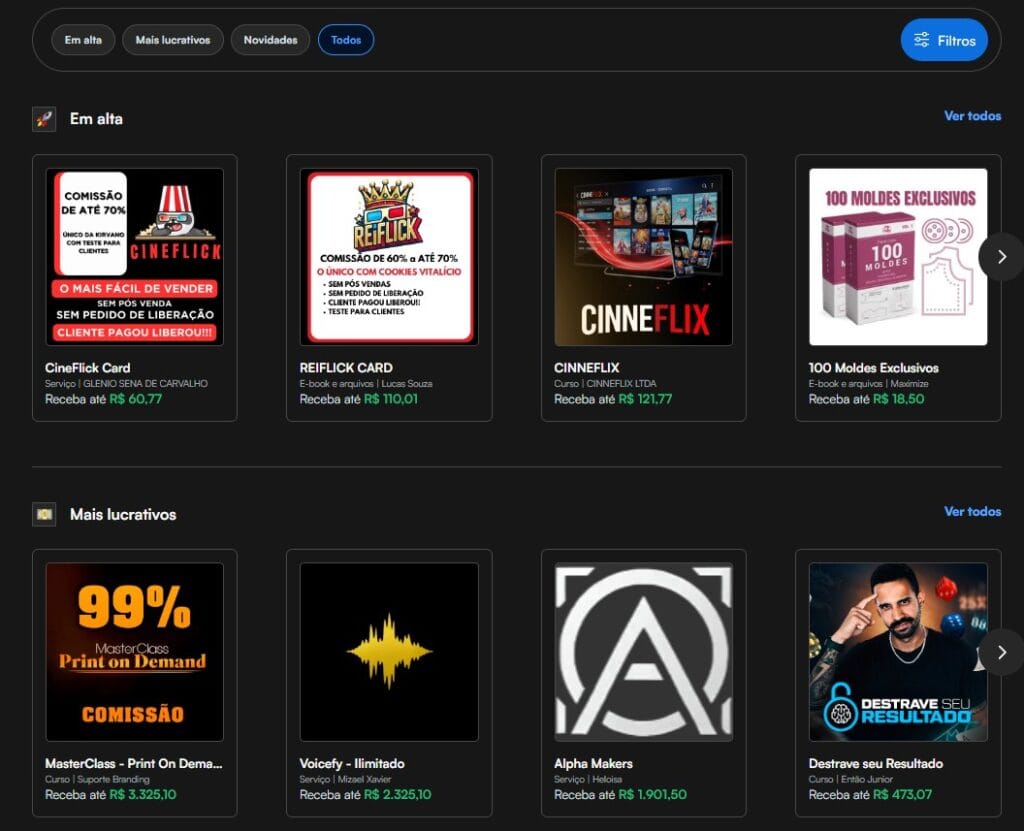The image size is (1024, 831).
Task: Click the 'CineFlick Card' product title
Action: click(x=88, y=368)
